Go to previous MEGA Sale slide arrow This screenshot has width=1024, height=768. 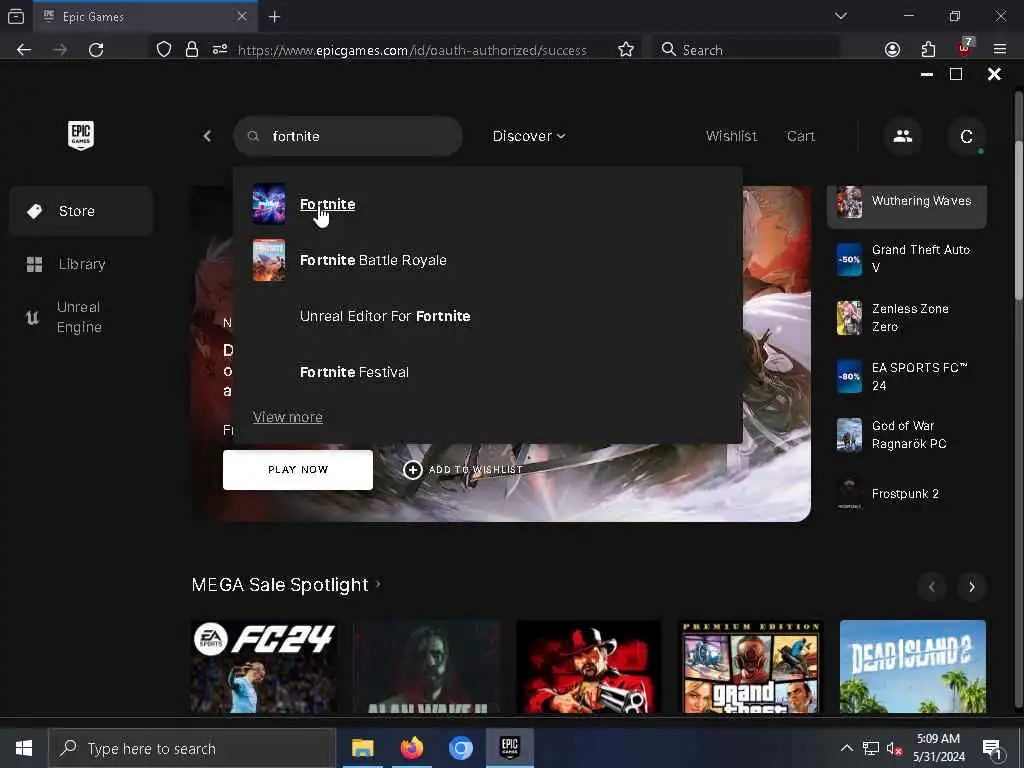932,586
